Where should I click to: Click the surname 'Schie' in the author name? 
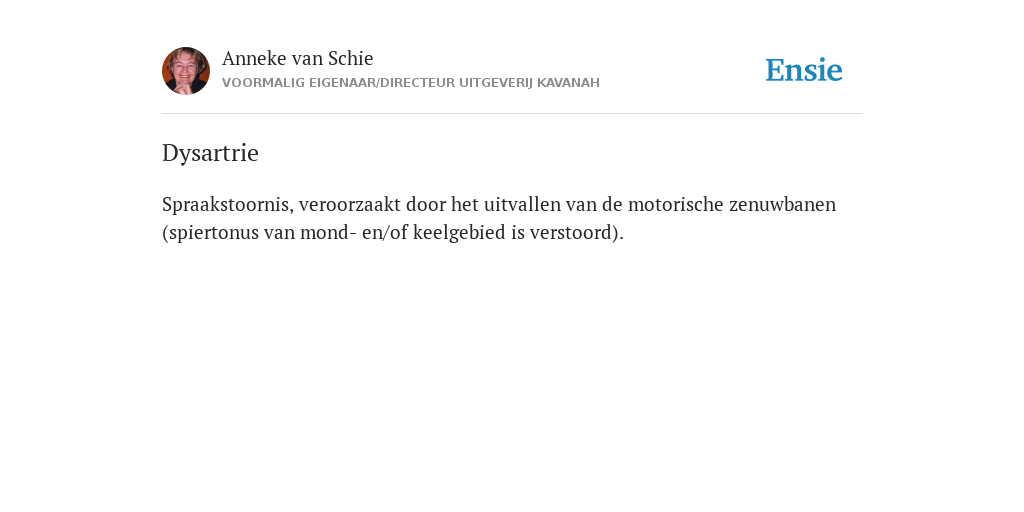pyautogui.click(x=351, y=58)
